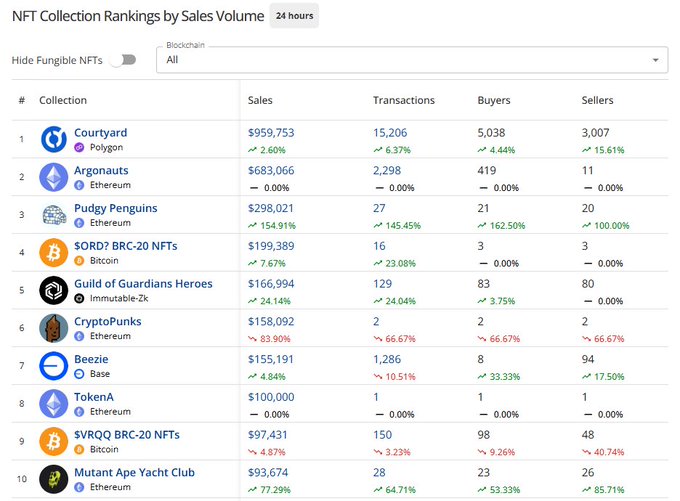Open the Courtyard collection link
680x501 pixels.
coord(101,133)
